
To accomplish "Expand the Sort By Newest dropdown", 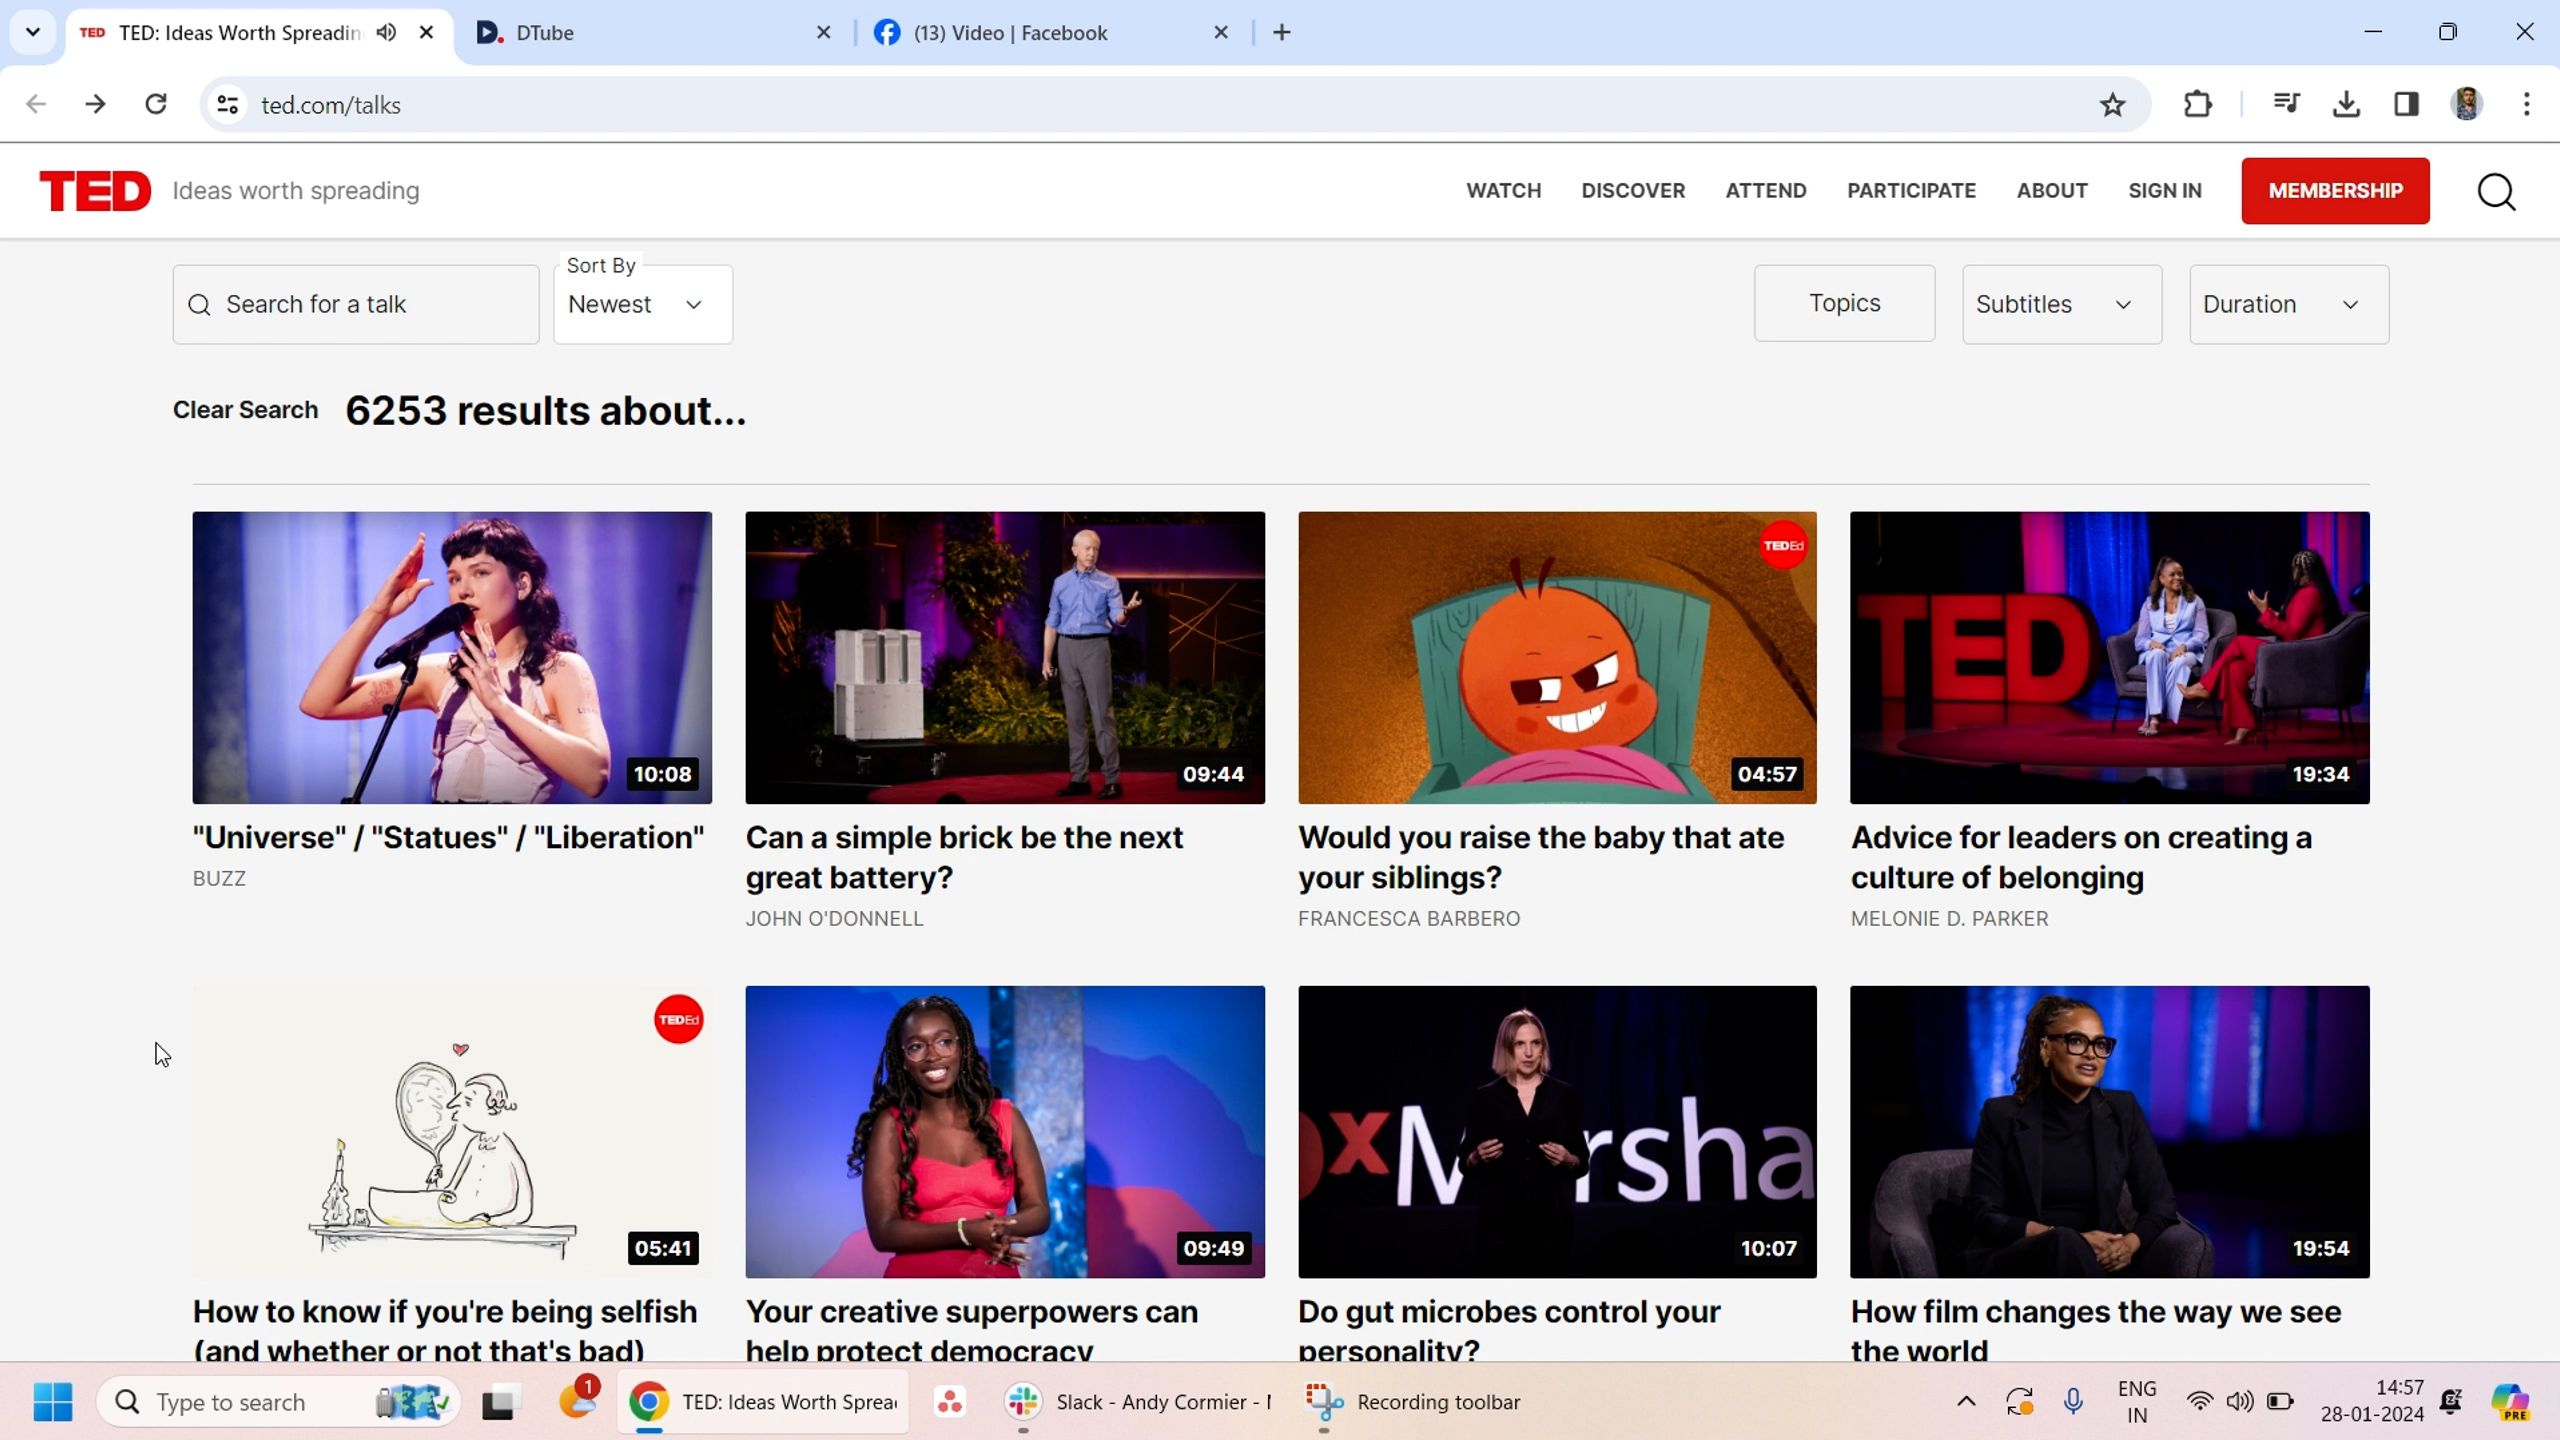I will [642, 305].
